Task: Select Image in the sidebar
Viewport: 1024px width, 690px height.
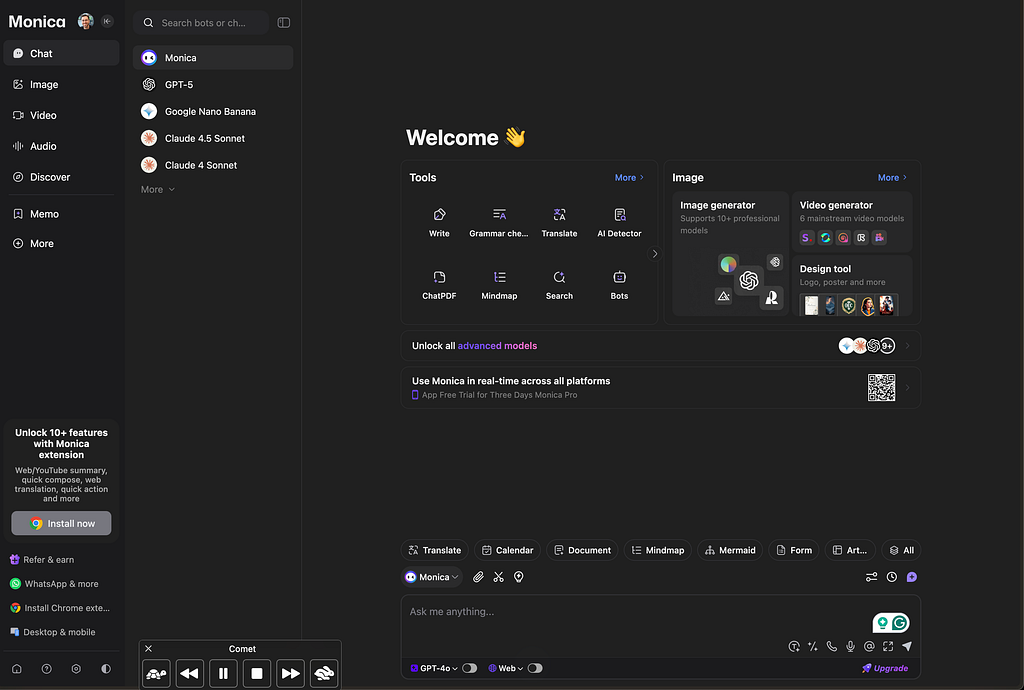Action: pos(61,84)
